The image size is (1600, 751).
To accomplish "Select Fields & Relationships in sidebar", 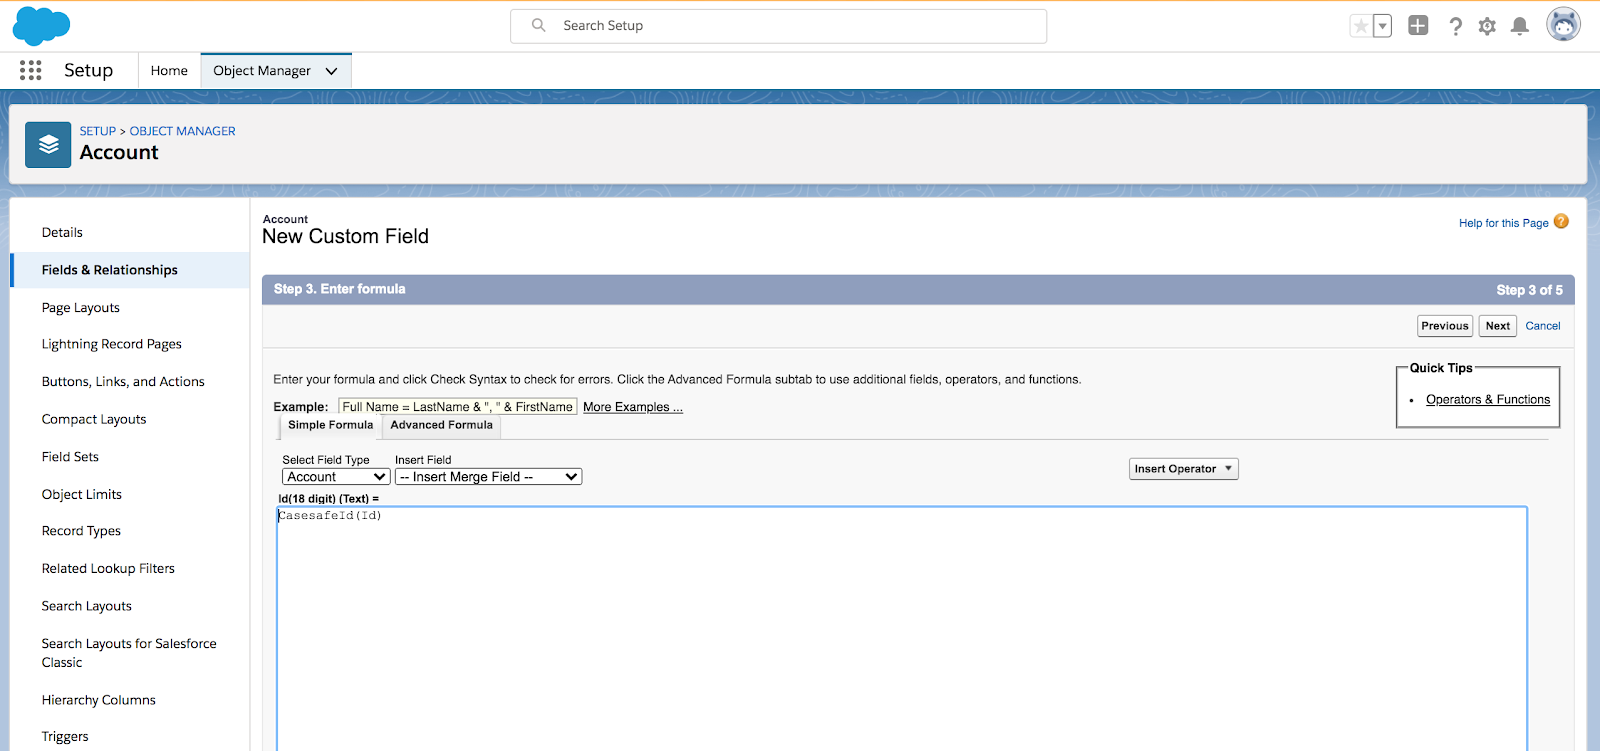I will coord(130,270).
